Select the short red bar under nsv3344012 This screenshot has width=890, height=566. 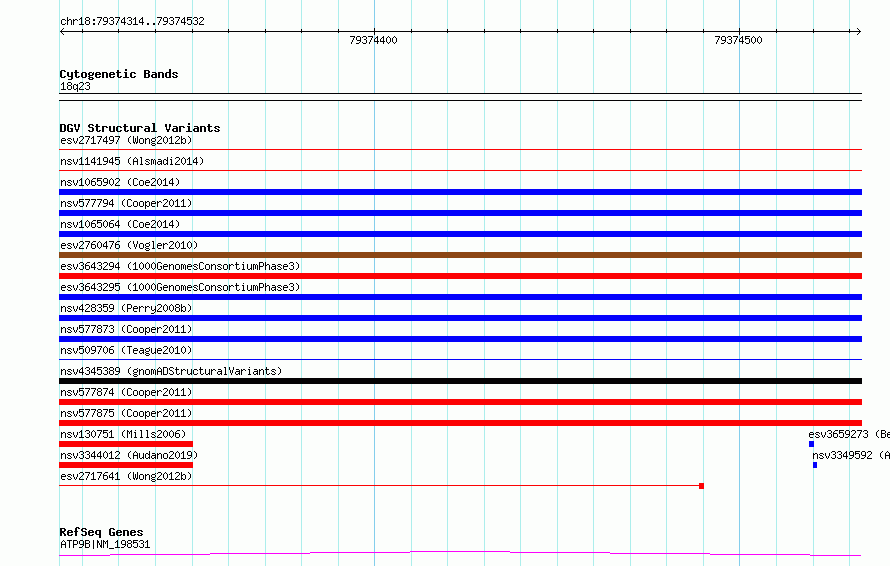[126, 465]
